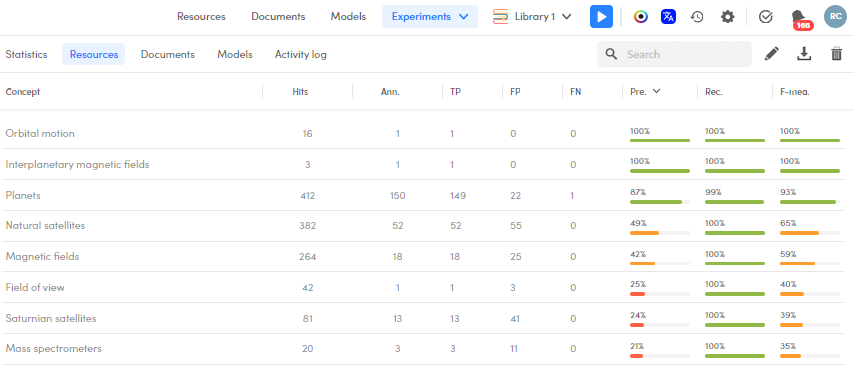Sort by the Rec. column header
The image size is (854, 368).
[713, 92]
